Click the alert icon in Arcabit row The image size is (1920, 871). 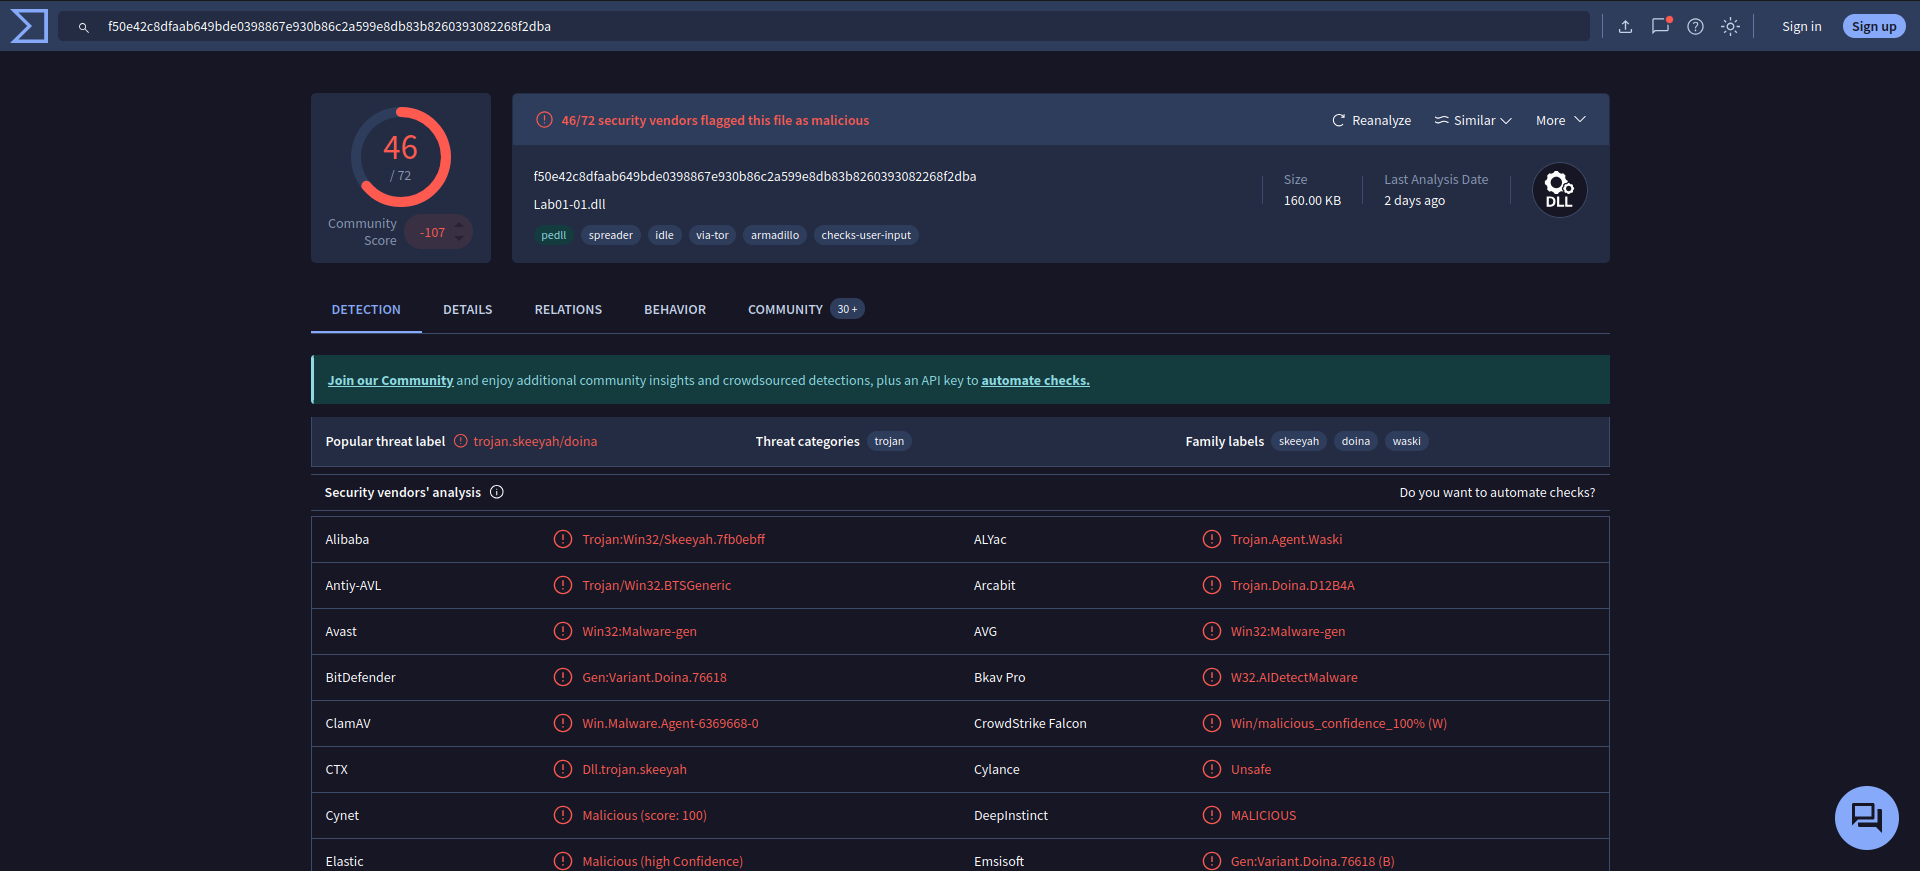1211,585
